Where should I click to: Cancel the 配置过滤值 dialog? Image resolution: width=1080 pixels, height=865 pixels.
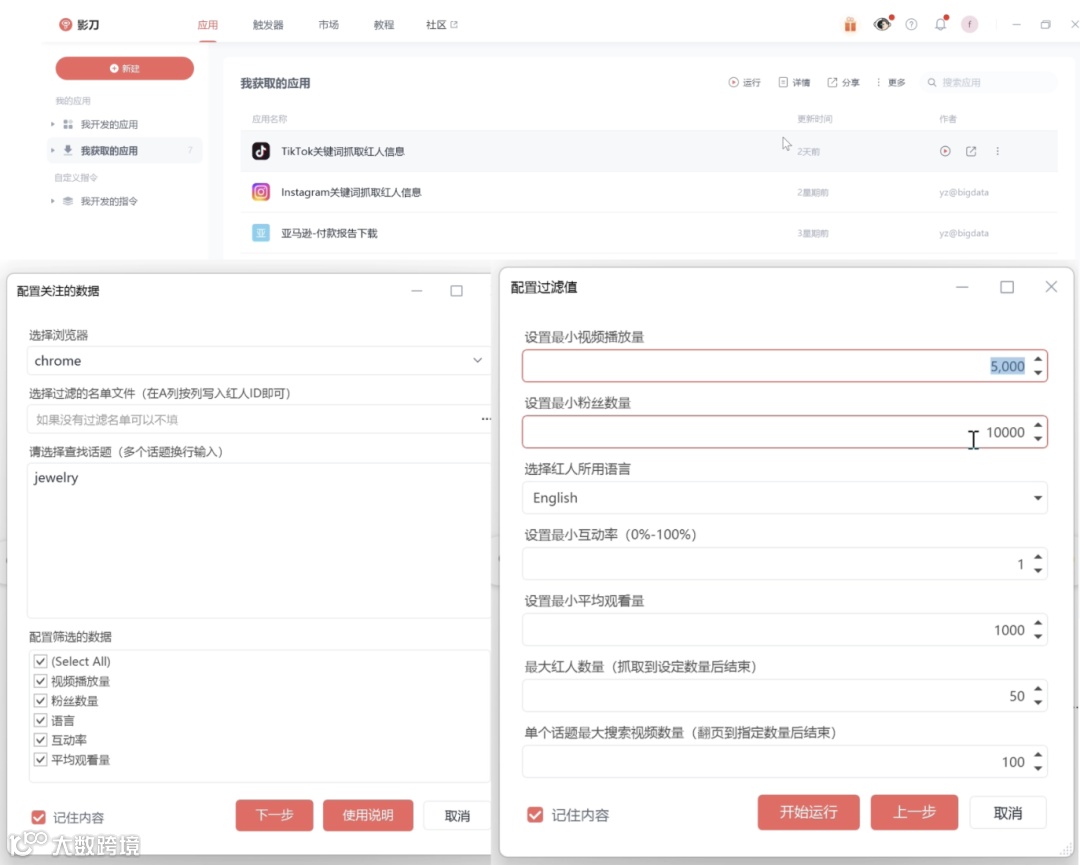(1008, 813)
